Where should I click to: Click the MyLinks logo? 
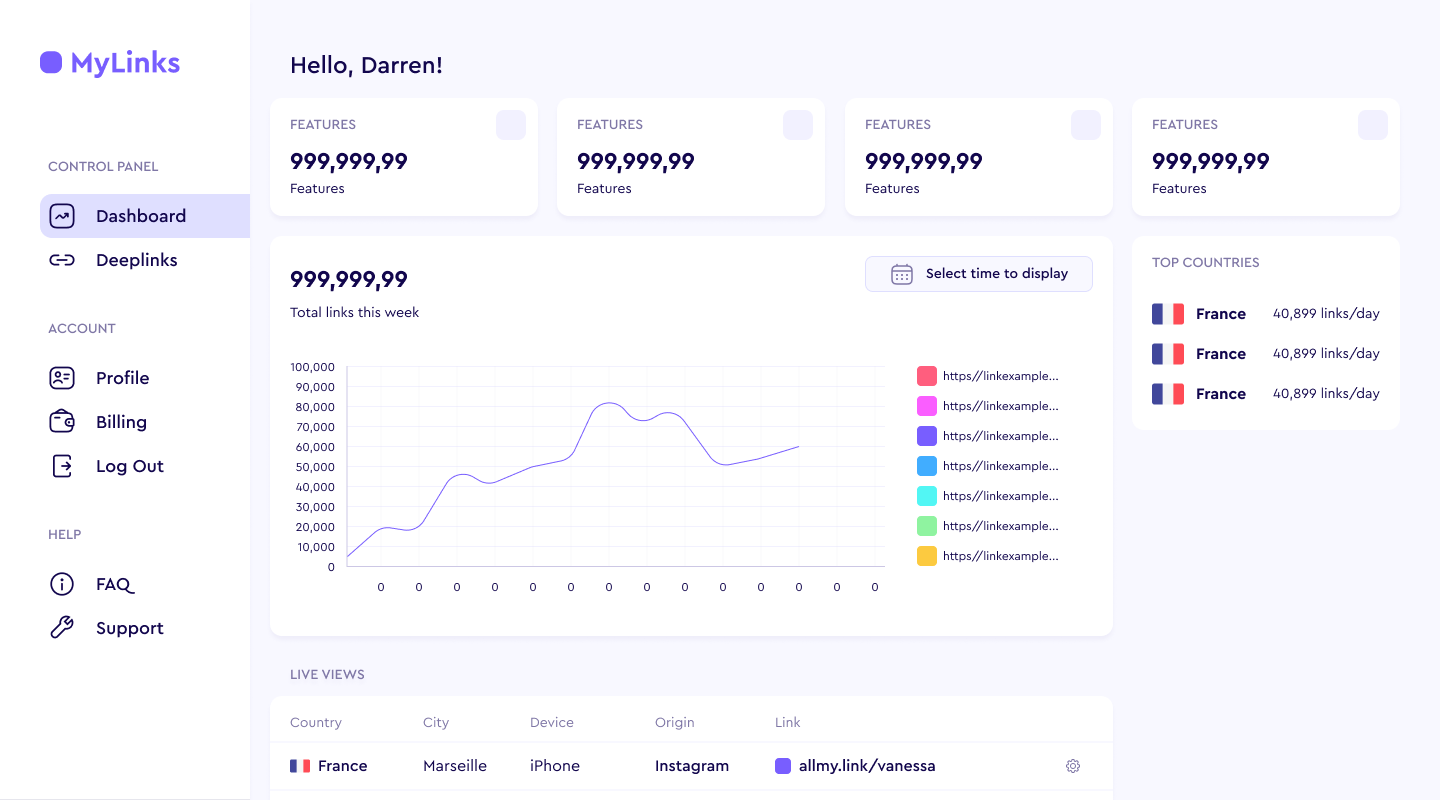click(x=110, y=63)
